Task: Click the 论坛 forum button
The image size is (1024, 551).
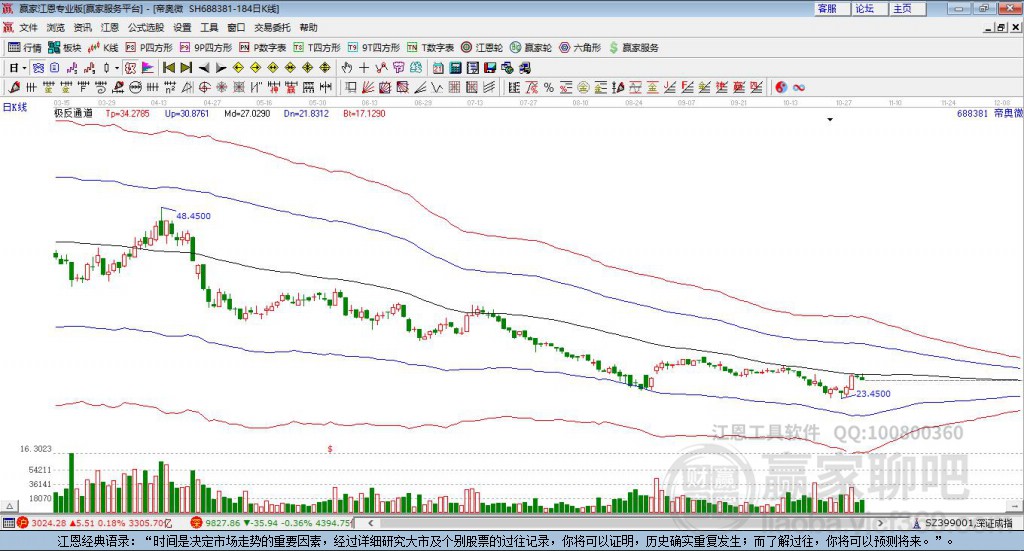Action: 865,8
